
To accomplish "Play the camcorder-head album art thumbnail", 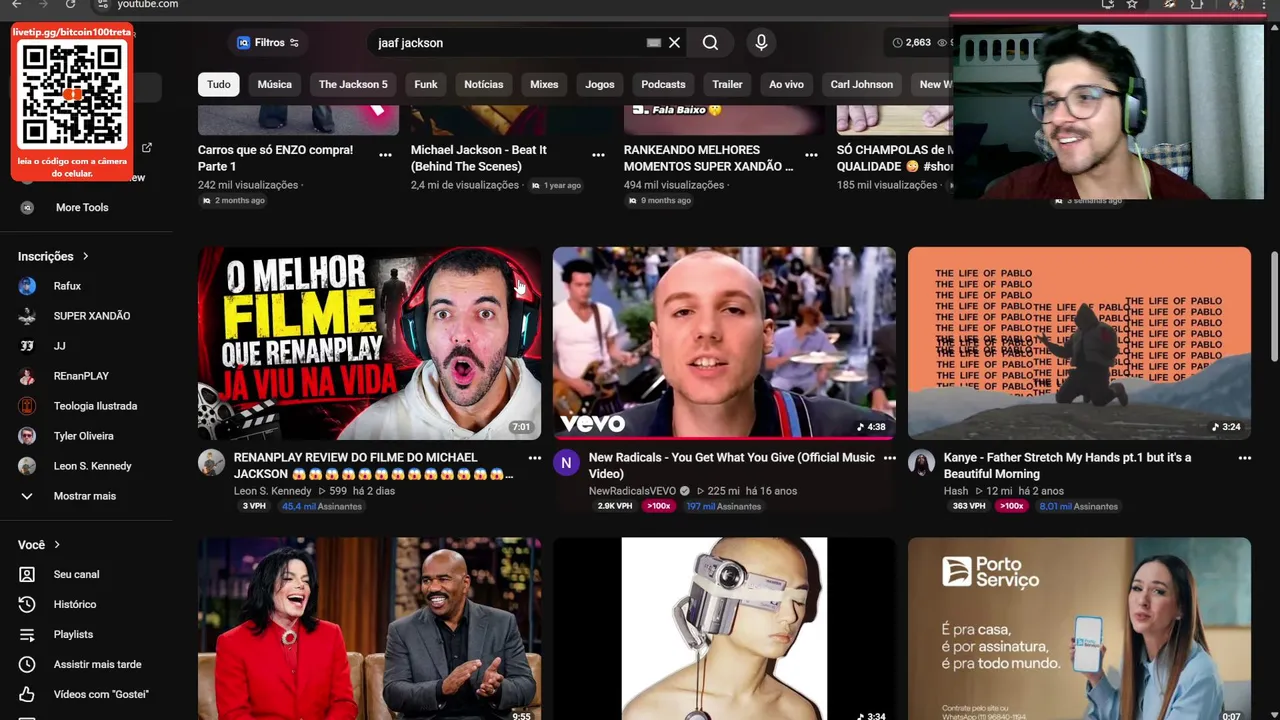I will (724, 629).
